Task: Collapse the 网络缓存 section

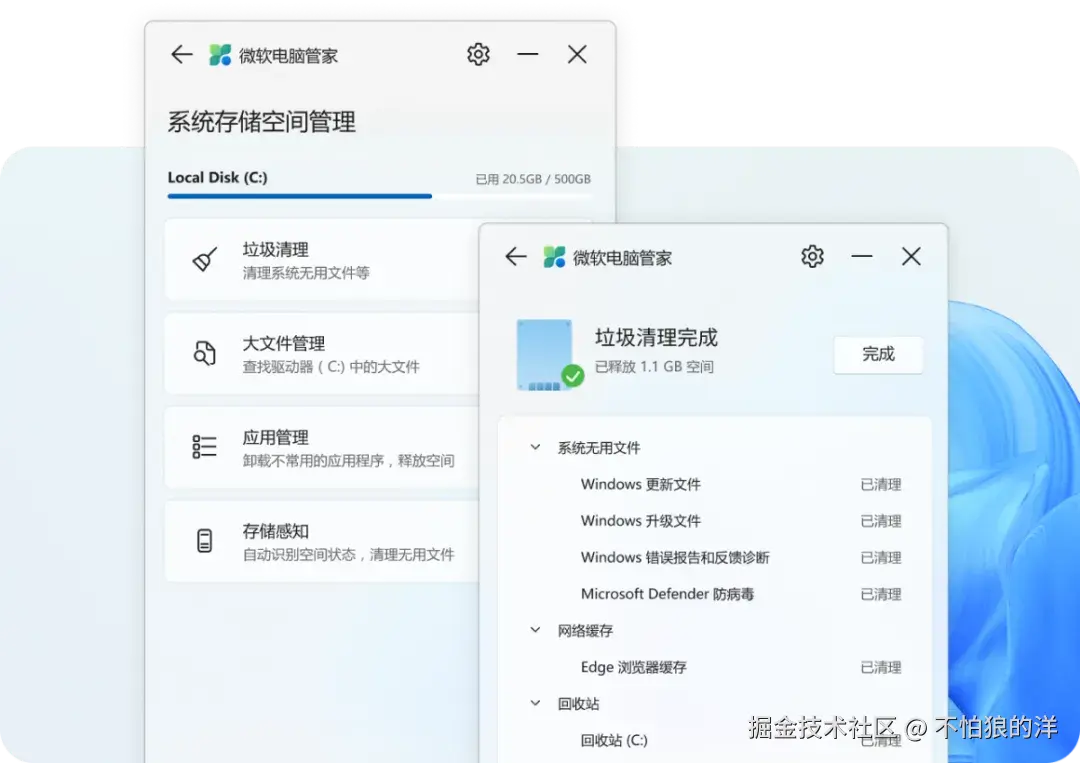Action: pyautogui.click(x=535, y=630)
